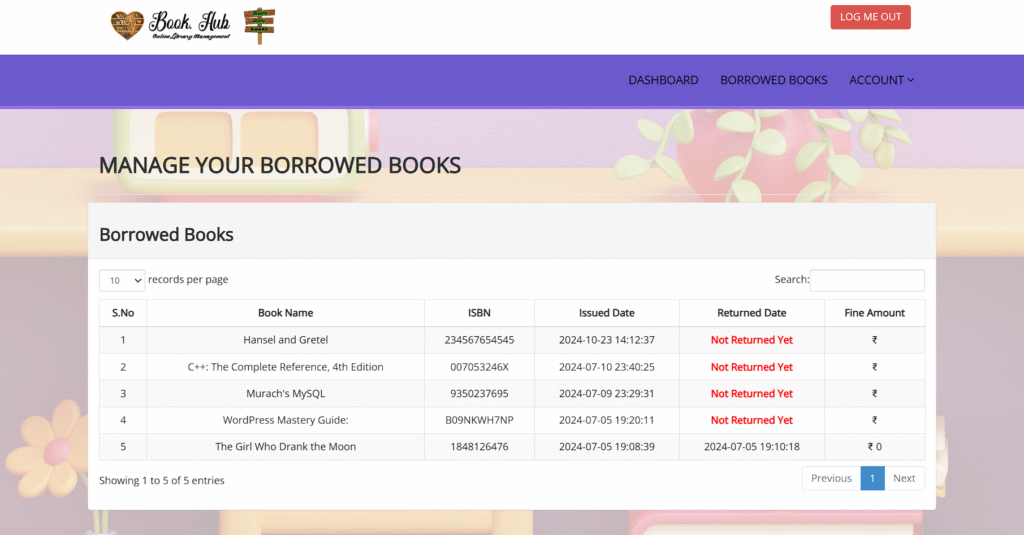Click ISBN 9350237695

click(479, 393)
